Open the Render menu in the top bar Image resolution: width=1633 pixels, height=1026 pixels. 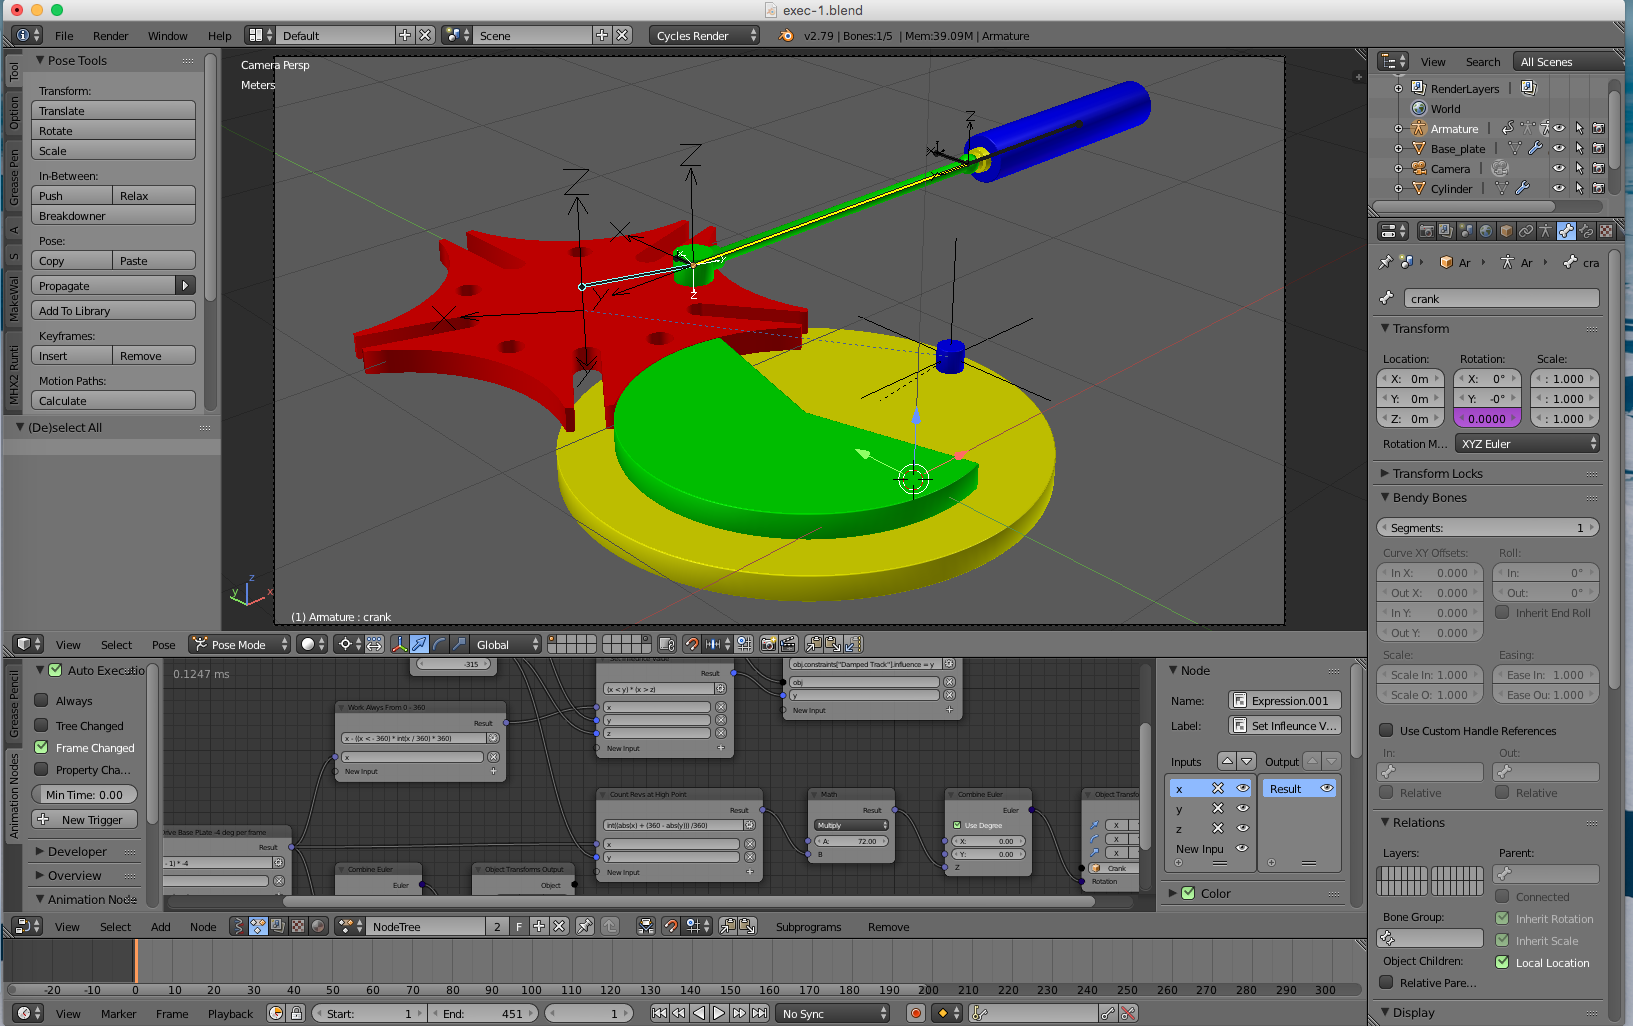[110, 36]
